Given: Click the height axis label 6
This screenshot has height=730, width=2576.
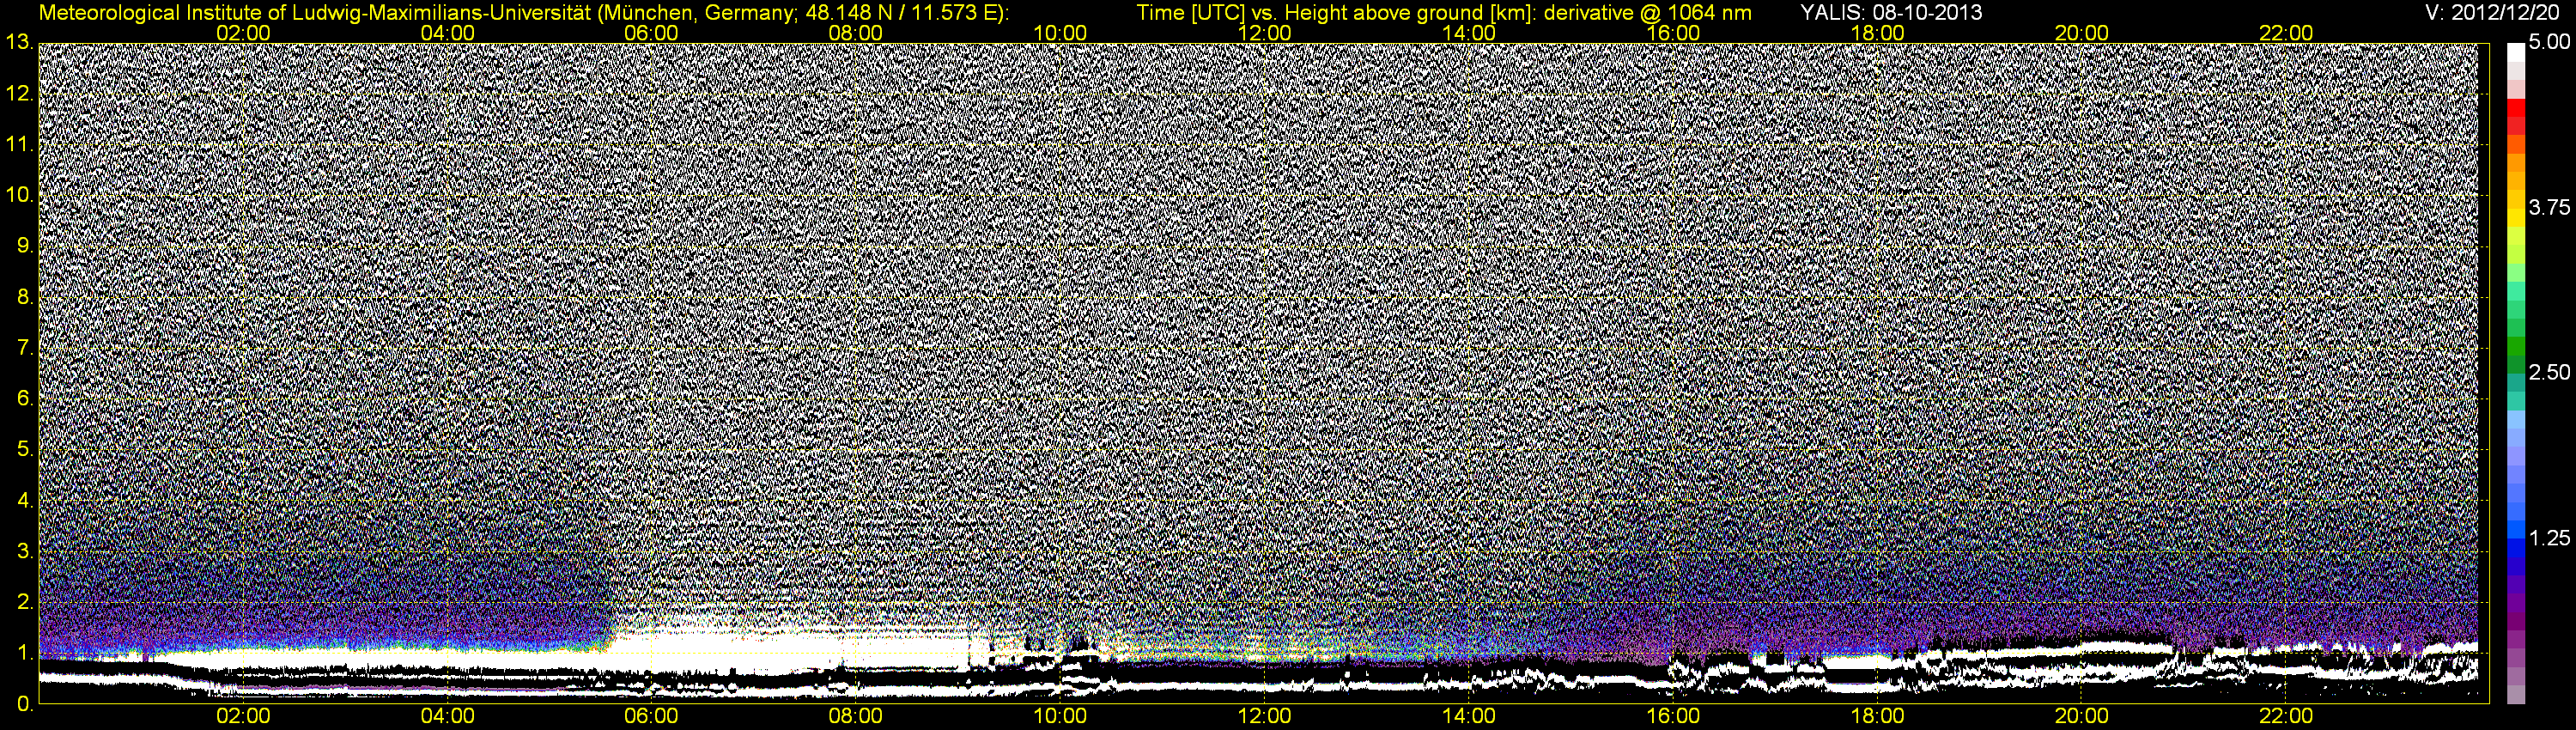Looking at the screenshot, I should point(25,399).
